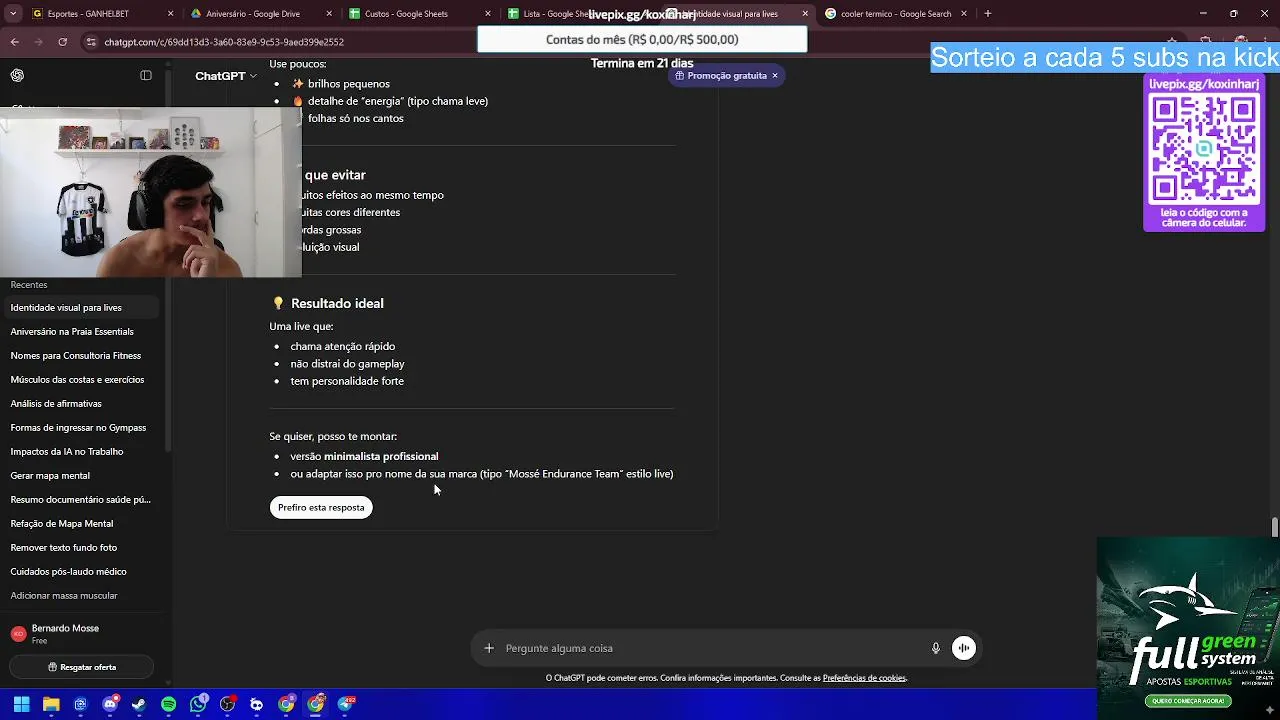
Task: Reload the ChatGPT page
Action: [63, 42]
